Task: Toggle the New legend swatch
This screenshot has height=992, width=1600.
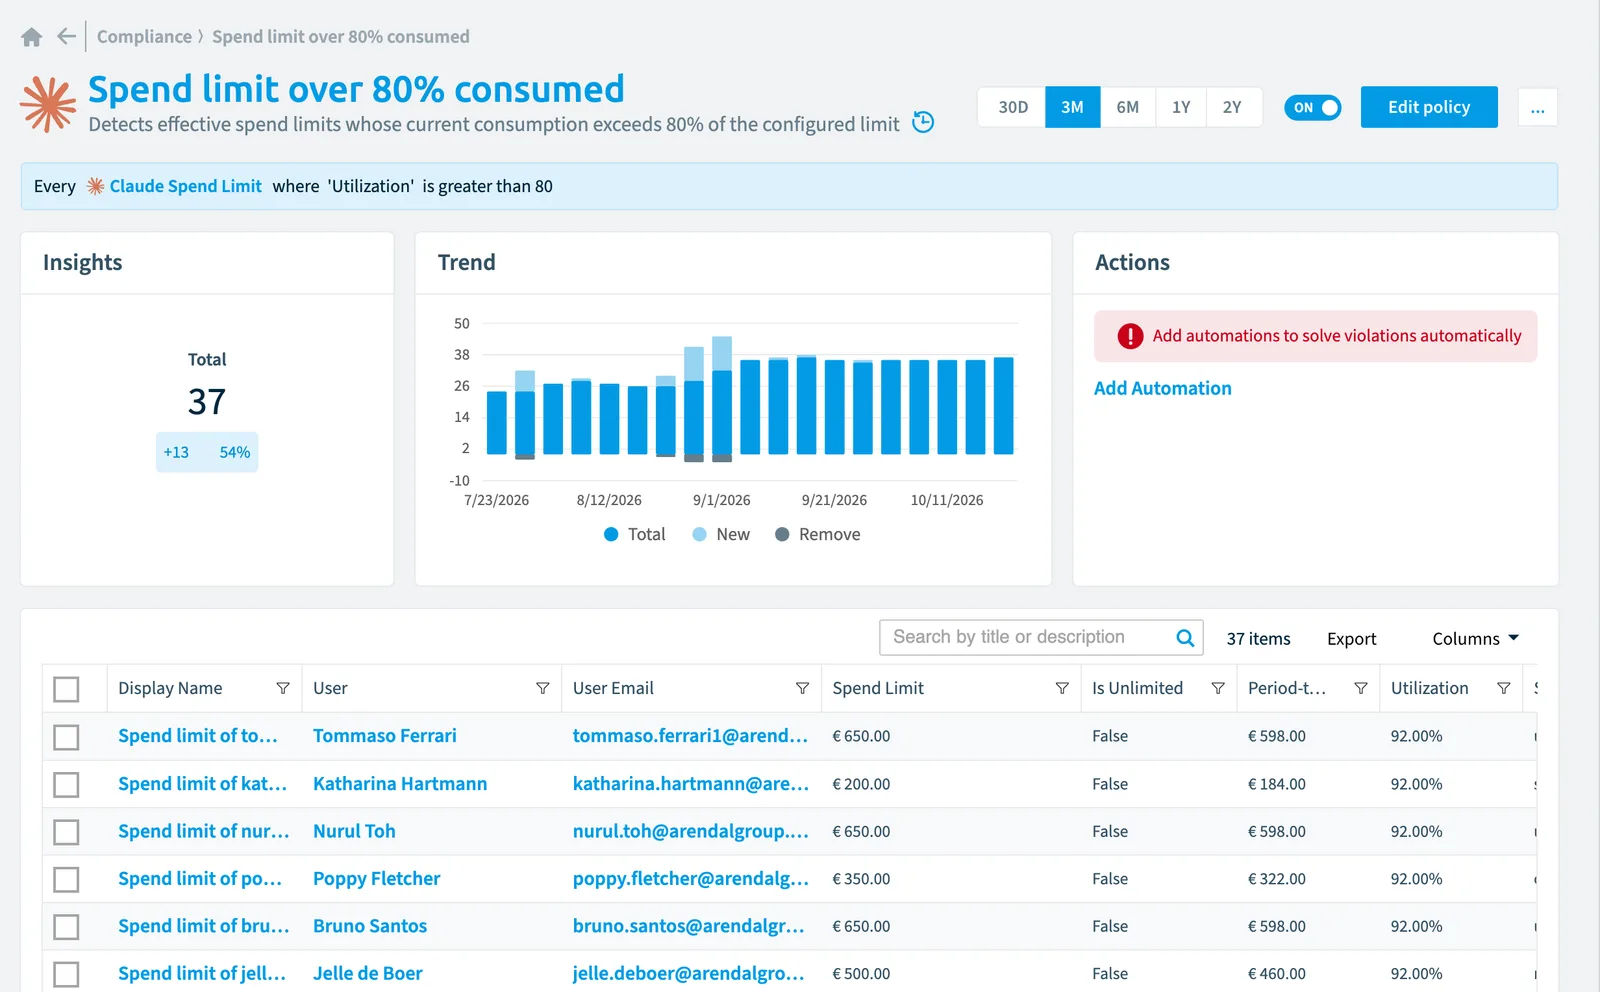Action: (x=700, y=534)
